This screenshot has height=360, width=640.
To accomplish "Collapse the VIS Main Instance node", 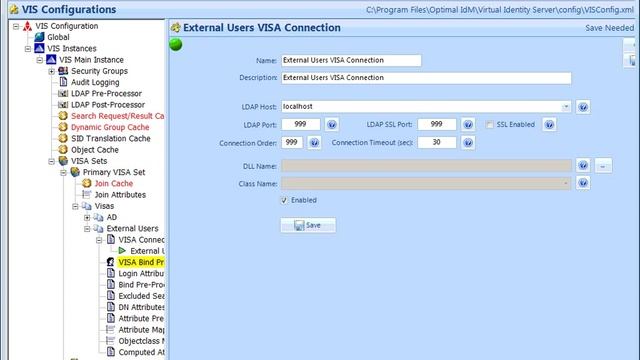I will 40,60.
